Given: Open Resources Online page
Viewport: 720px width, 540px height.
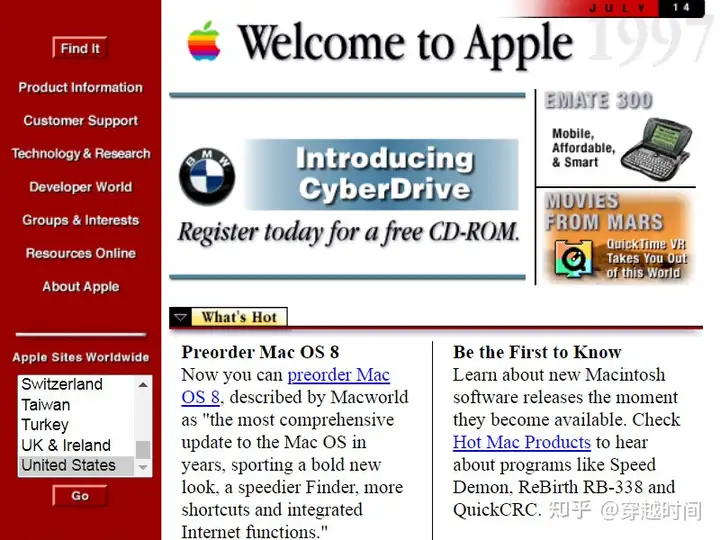Looking at the screenshot, I should coord(81,253).
